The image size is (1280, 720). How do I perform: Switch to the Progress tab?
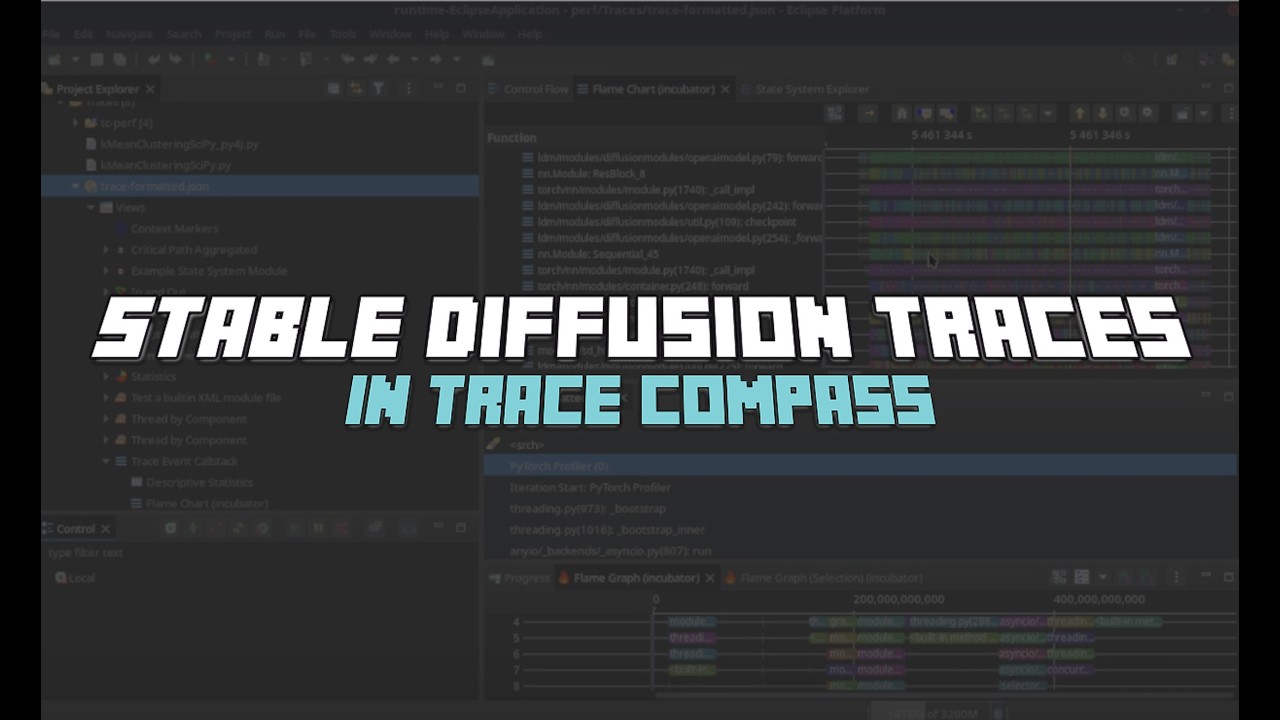(x=518, y=578)
